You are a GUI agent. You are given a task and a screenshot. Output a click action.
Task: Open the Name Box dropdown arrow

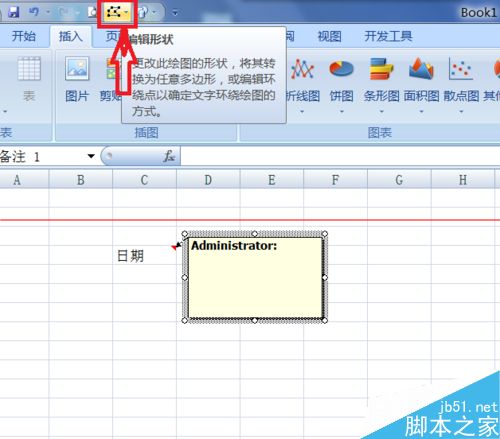tap(91, 156)
